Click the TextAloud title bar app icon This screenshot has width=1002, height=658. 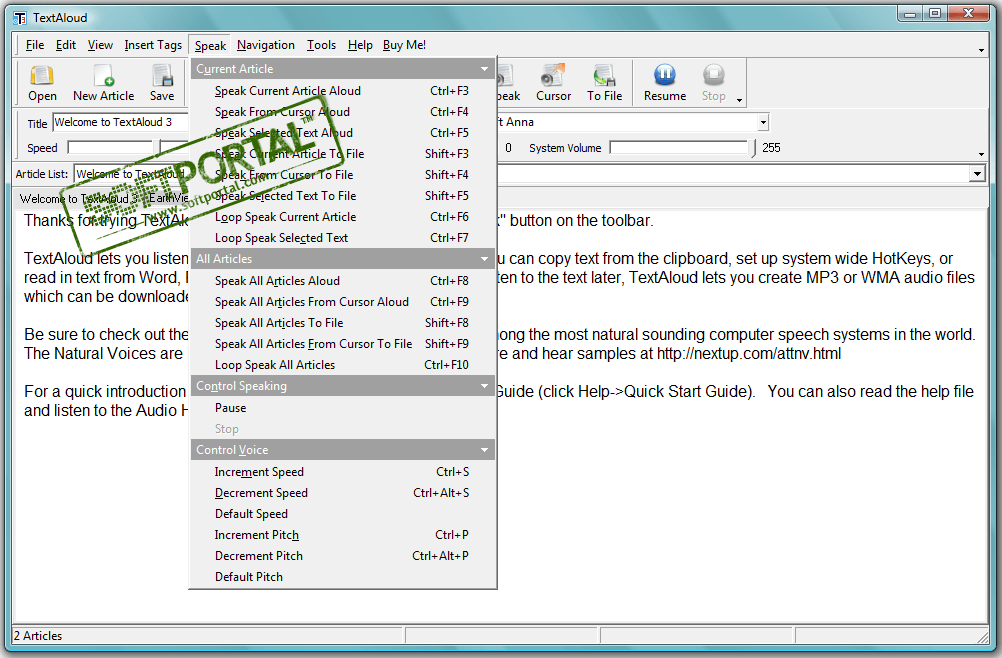coord(20,18)
